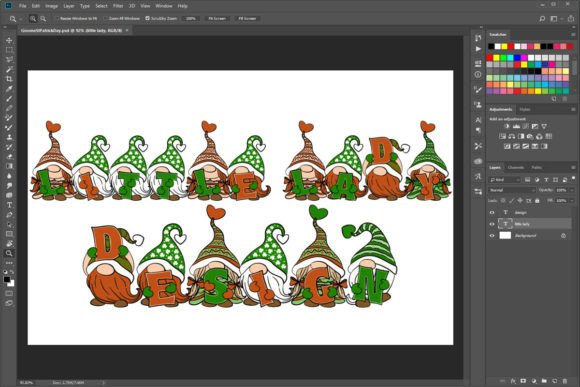Swap foreground and background colors

(x=12, y=272)
